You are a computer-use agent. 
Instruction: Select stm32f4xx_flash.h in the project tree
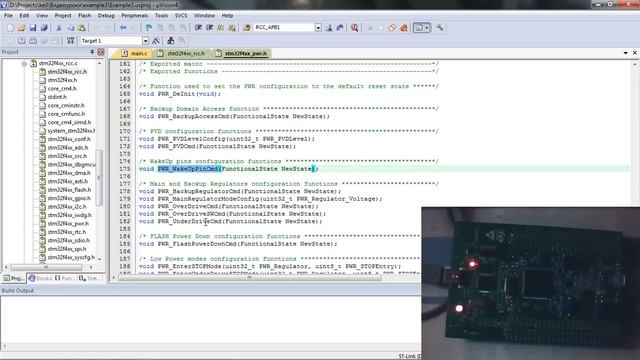click(69, 190)
